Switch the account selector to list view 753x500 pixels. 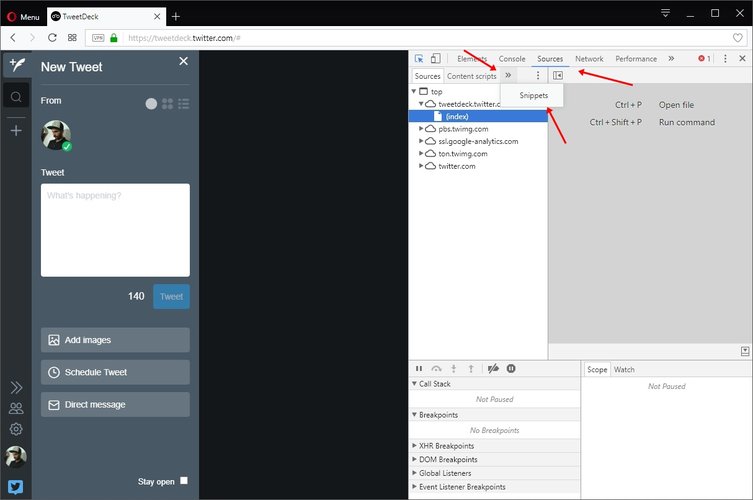click(x=183, y=104)
